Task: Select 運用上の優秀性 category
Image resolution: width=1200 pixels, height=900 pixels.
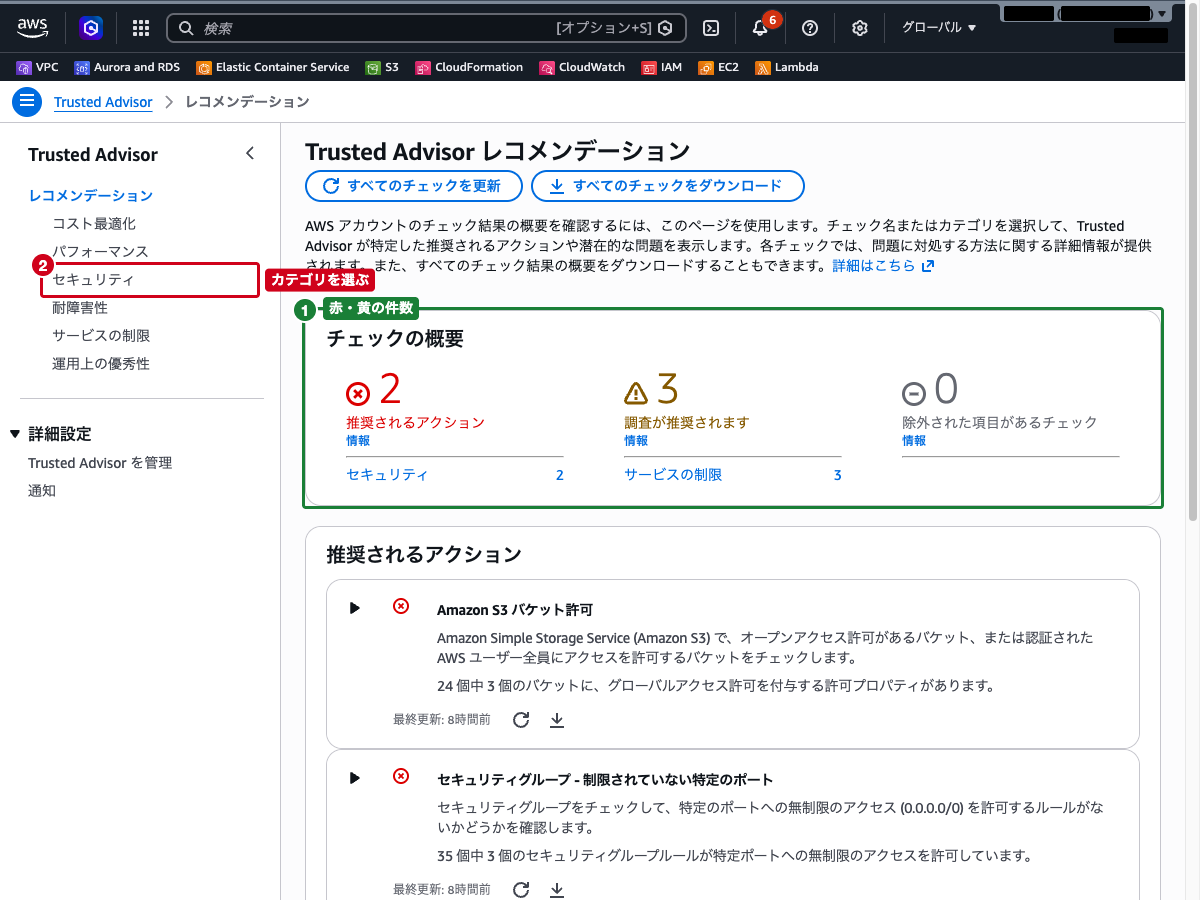Action: tap(101, 363)
